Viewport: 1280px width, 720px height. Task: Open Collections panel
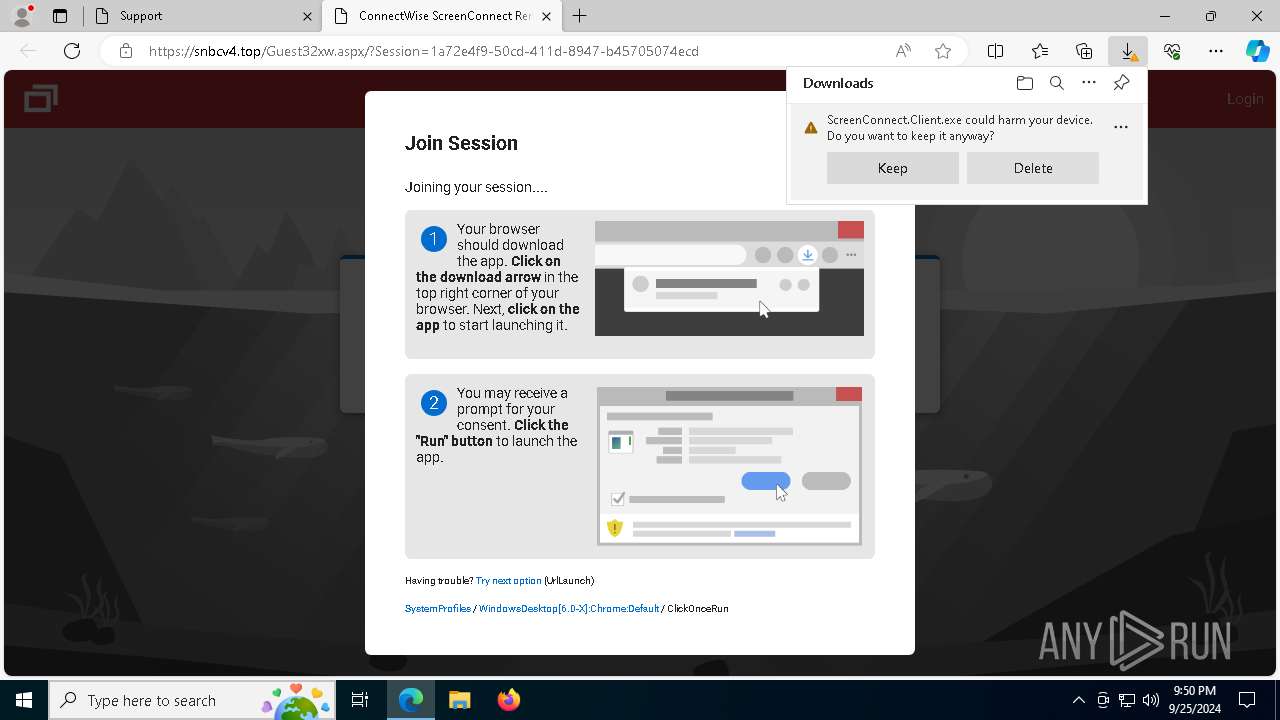(x=1084, y=51)
